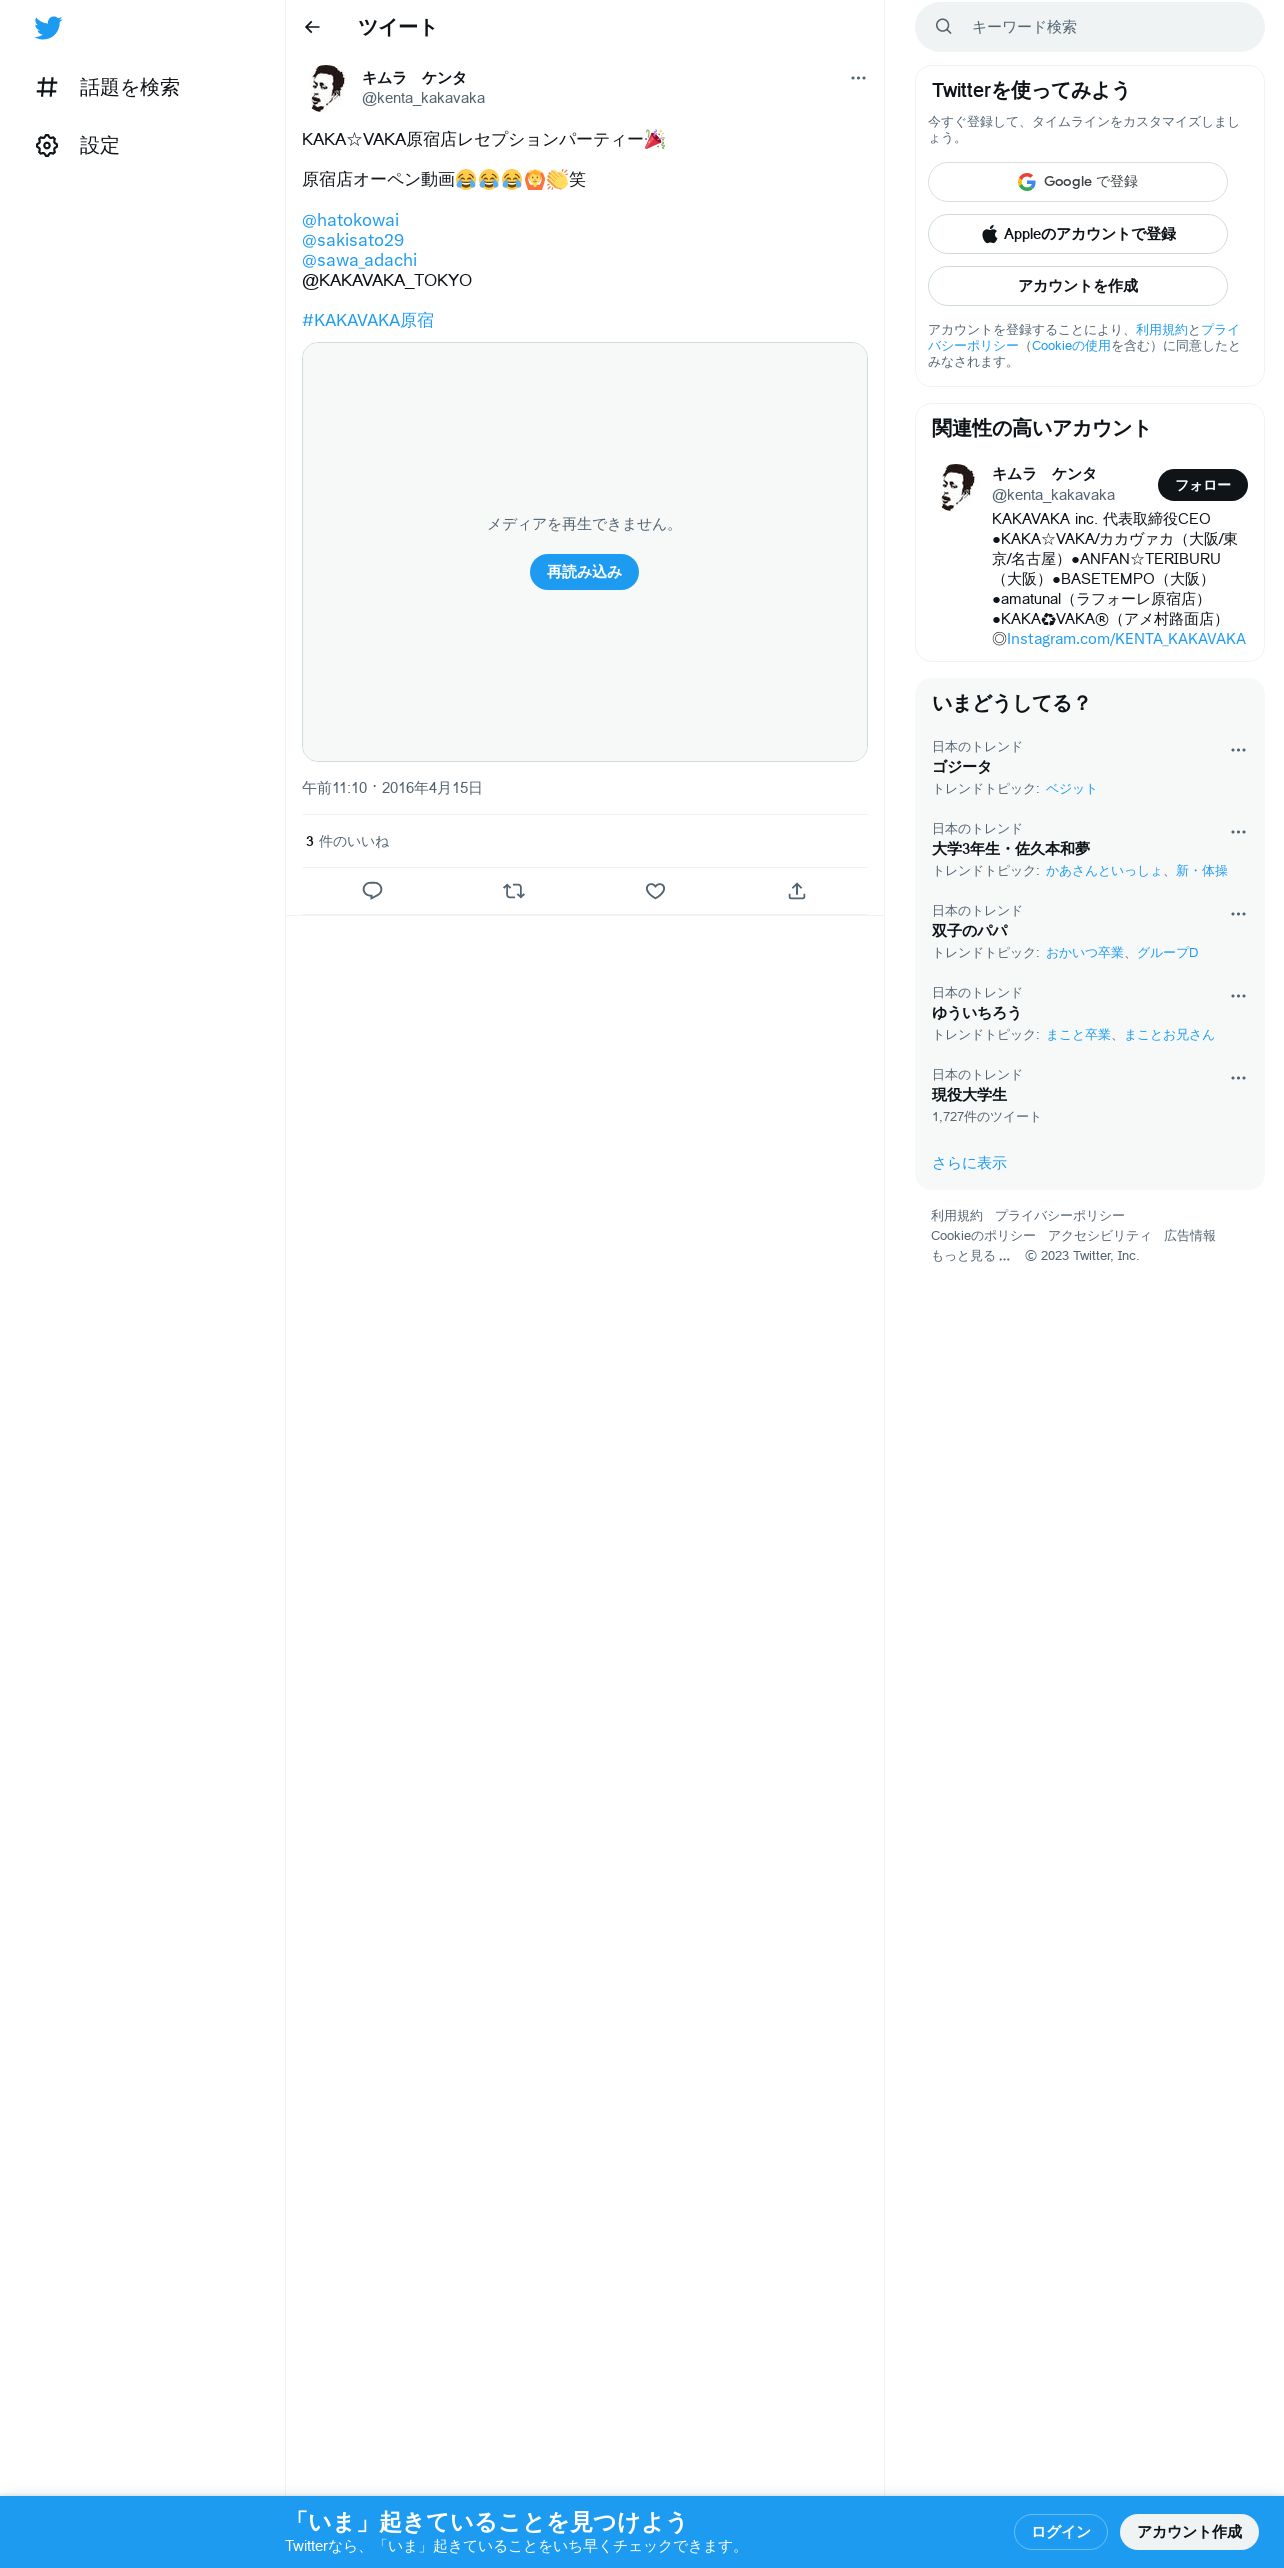Open footer 利用規約 link
Screen dimensions: 1284x2568
pos(957,1216)
